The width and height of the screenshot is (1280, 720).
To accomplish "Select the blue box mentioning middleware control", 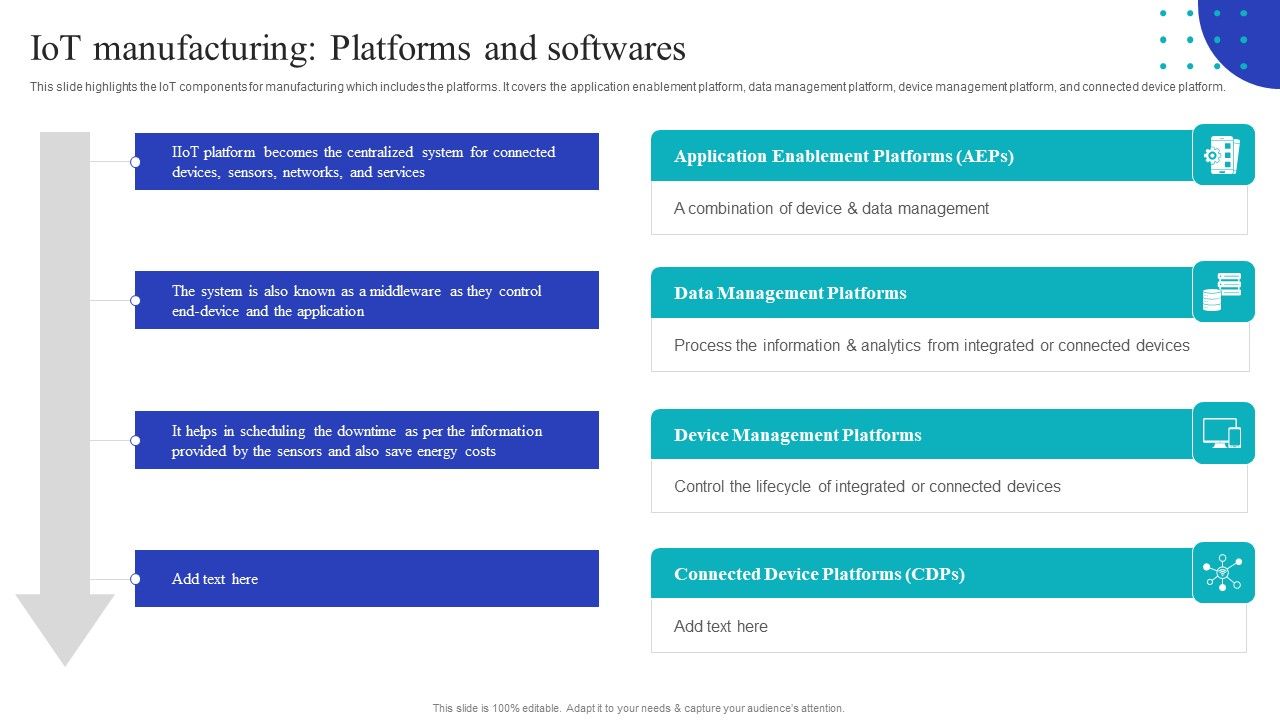I will pyautogui.click(x=367, y=300).
